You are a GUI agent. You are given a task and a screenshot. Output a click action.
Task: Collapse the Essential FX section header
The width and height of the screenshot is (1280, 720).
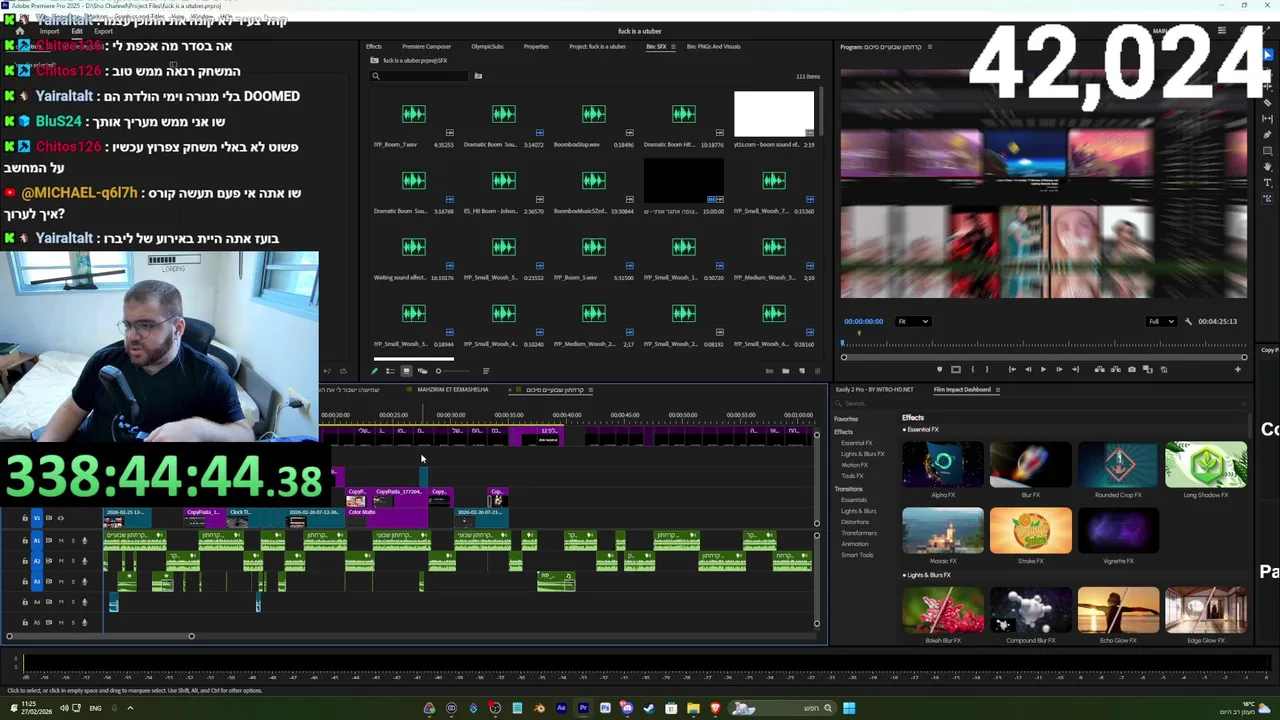(920, 430)
